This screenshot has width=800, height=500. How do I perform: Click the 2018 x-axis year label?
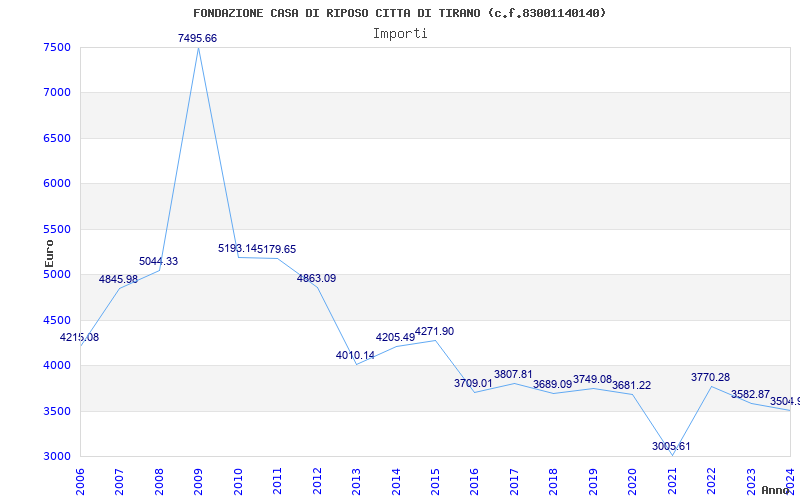[554, 481]
